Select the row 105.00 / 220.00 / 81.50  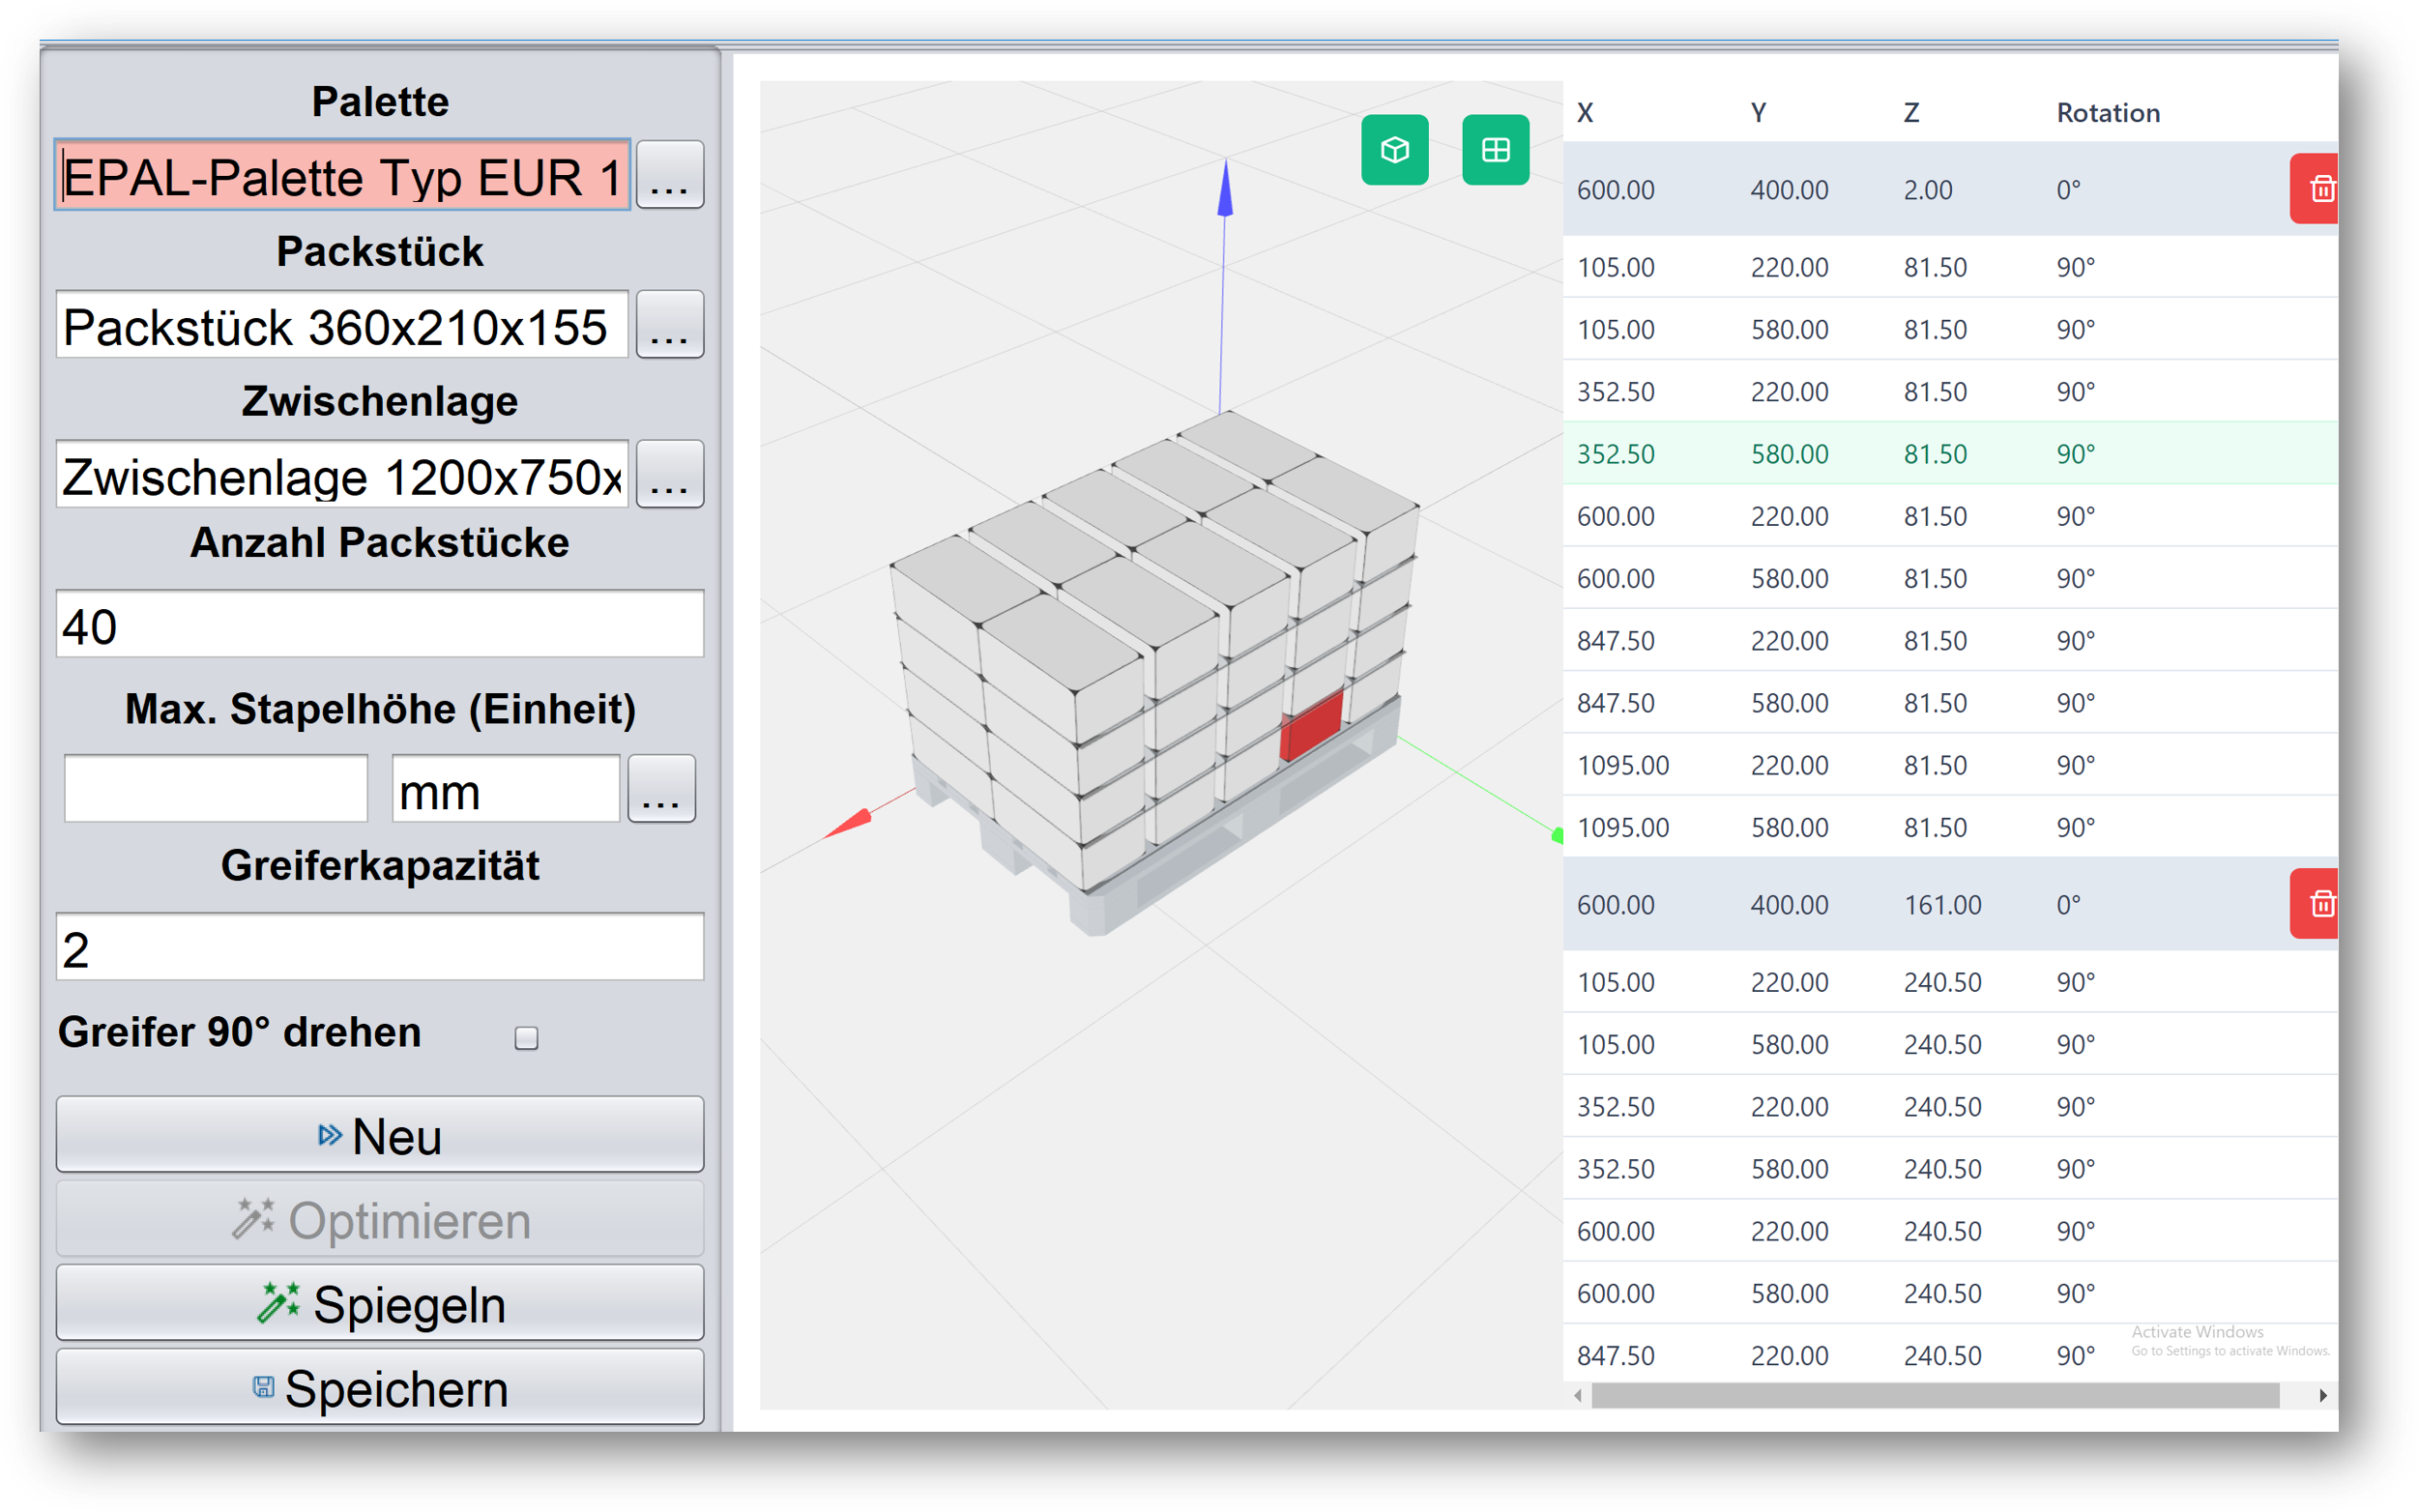pyautogui.click(x=1950, y=267)
